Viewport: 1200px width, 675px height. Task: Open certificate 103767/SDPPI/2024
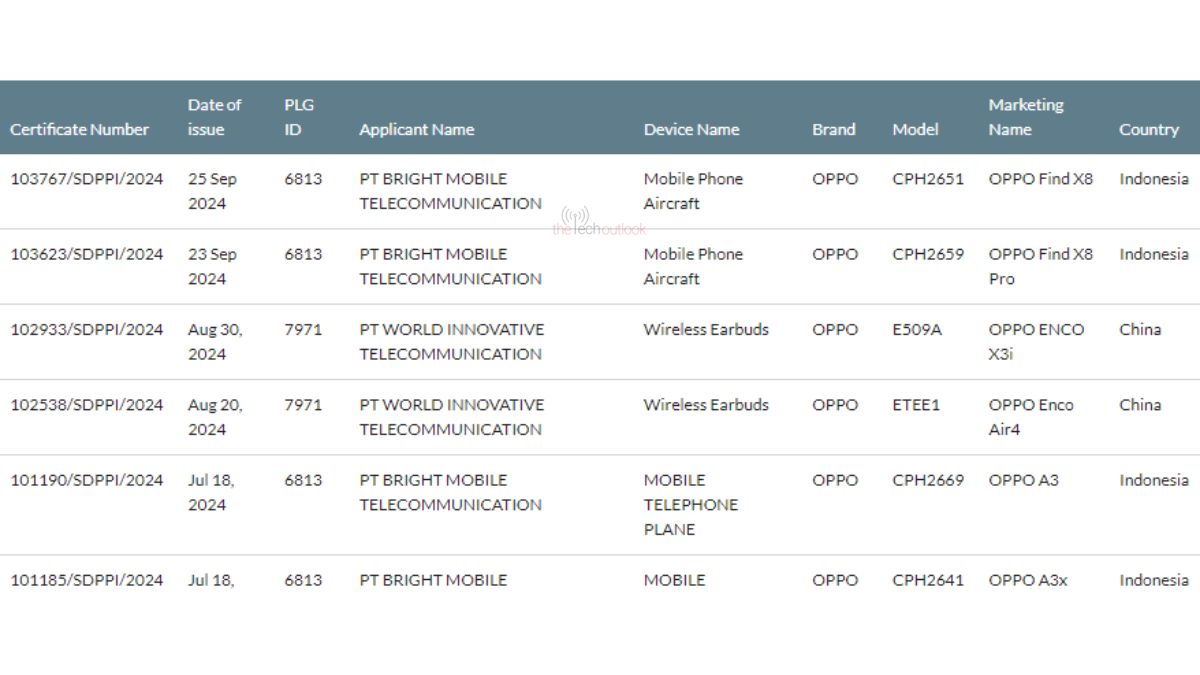click(x=86, y=179)
